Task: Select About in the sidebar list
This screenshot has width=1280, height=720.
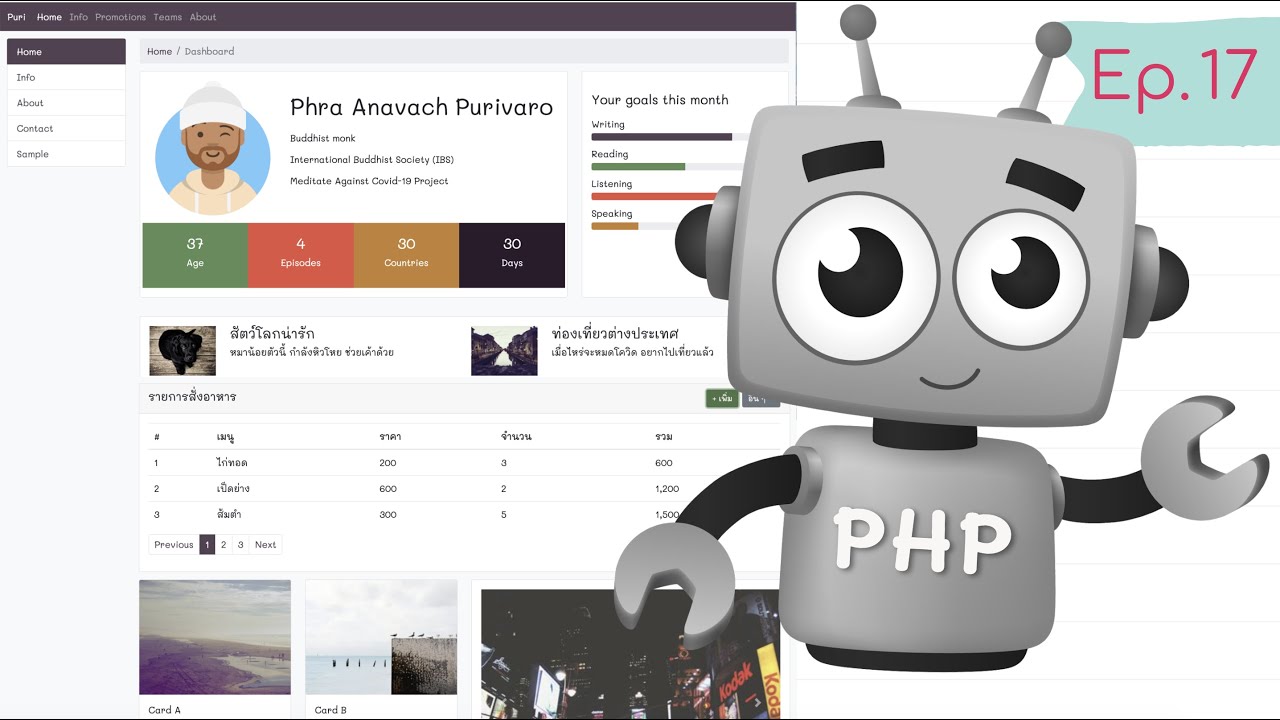Action: tap(66, 103)
